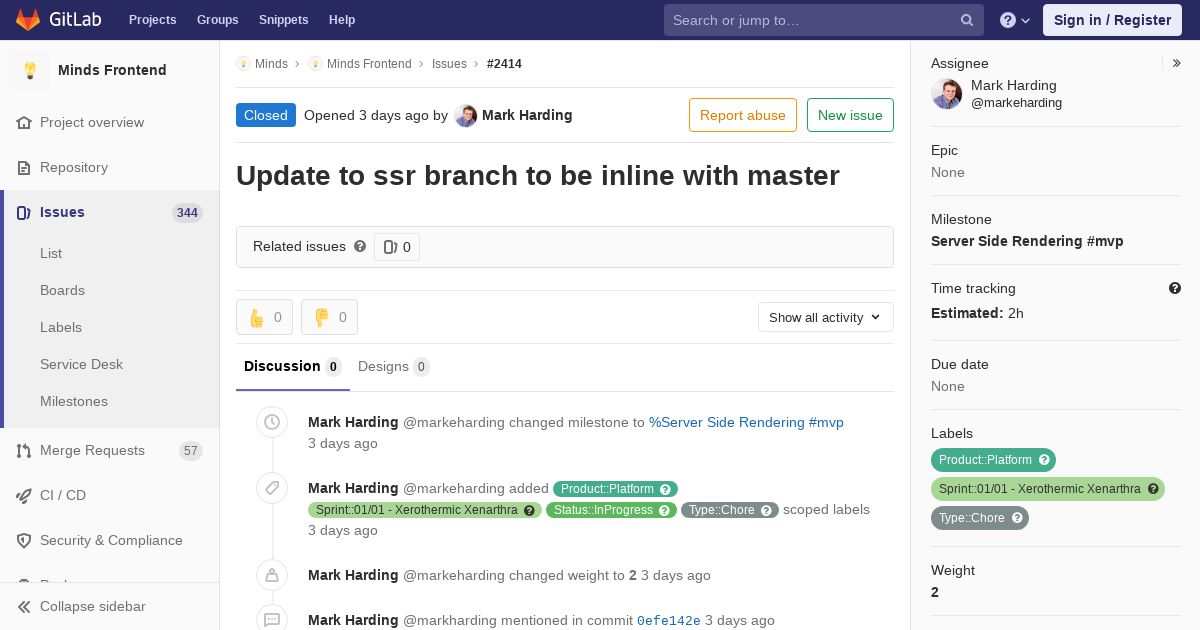Click the Minds Frontend breadcrumb link
This screenshot has height=630, width=1200.
369,64
